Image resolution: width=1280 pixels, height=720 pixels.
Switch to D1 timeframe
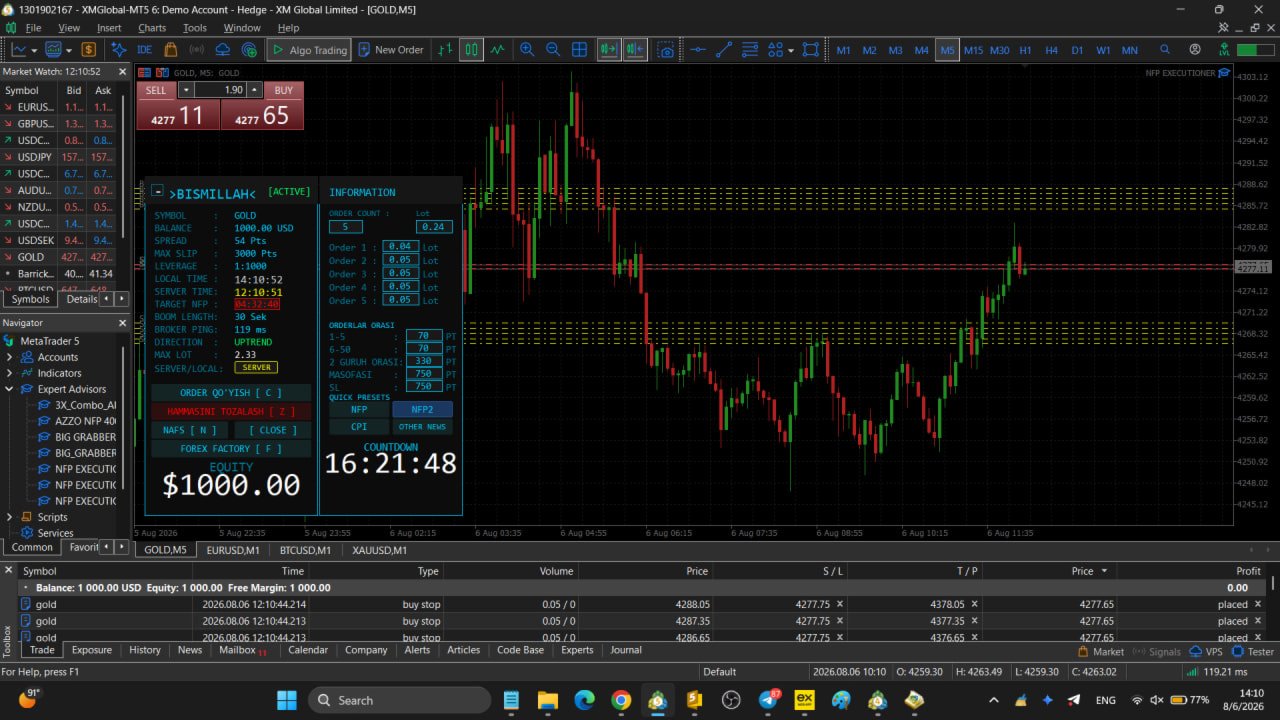coord(1077,49)
